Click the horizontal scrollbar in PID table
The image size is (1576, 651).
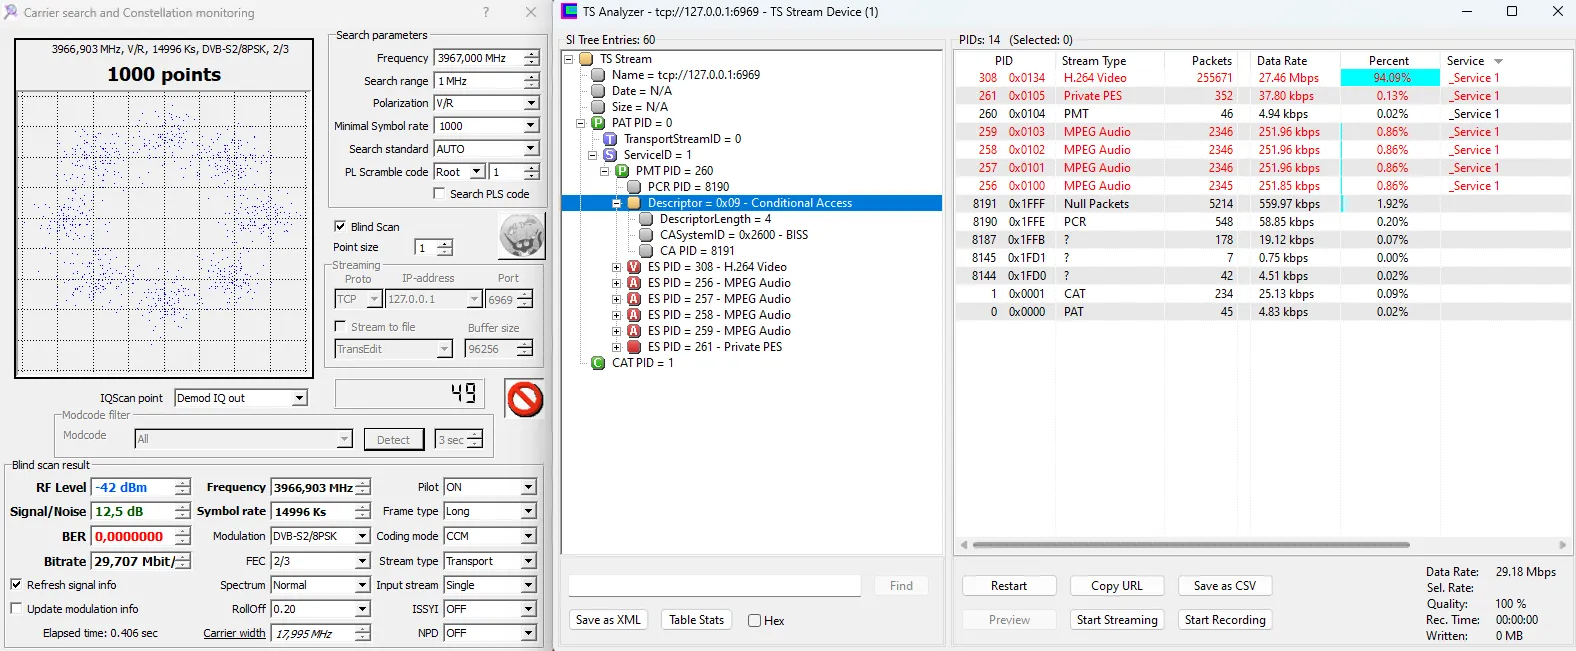[x=1190, y=545]
